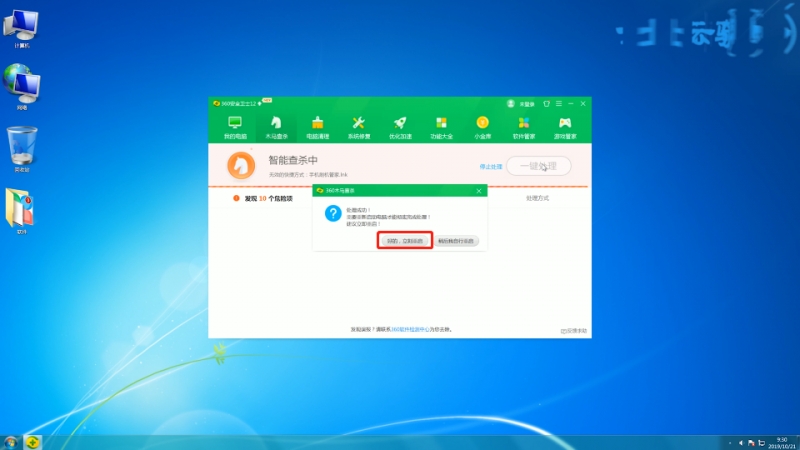Click the user avatar login icon
The width and height of the screenshot is (800, 450).
(511, 104)
